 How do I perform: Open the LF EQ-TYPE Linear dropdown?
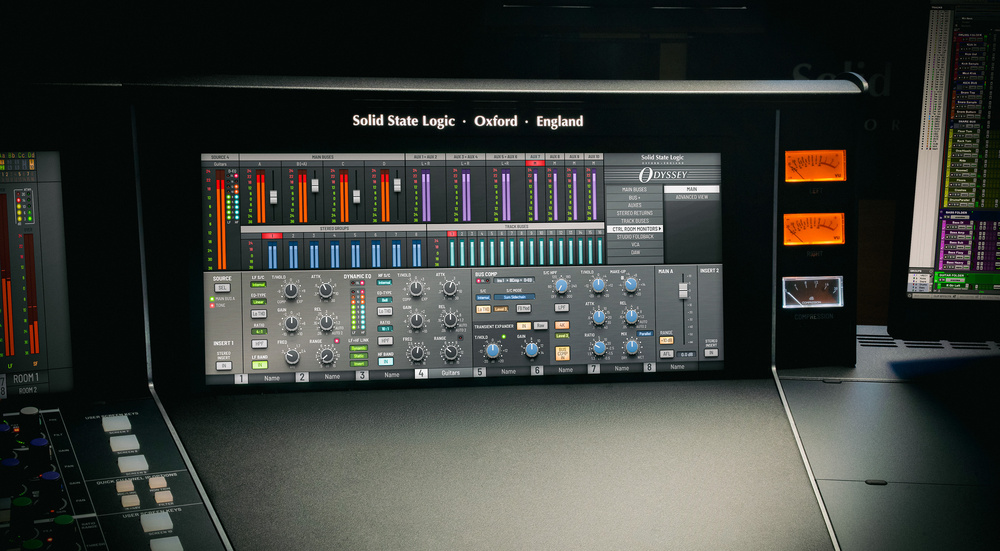259,302
